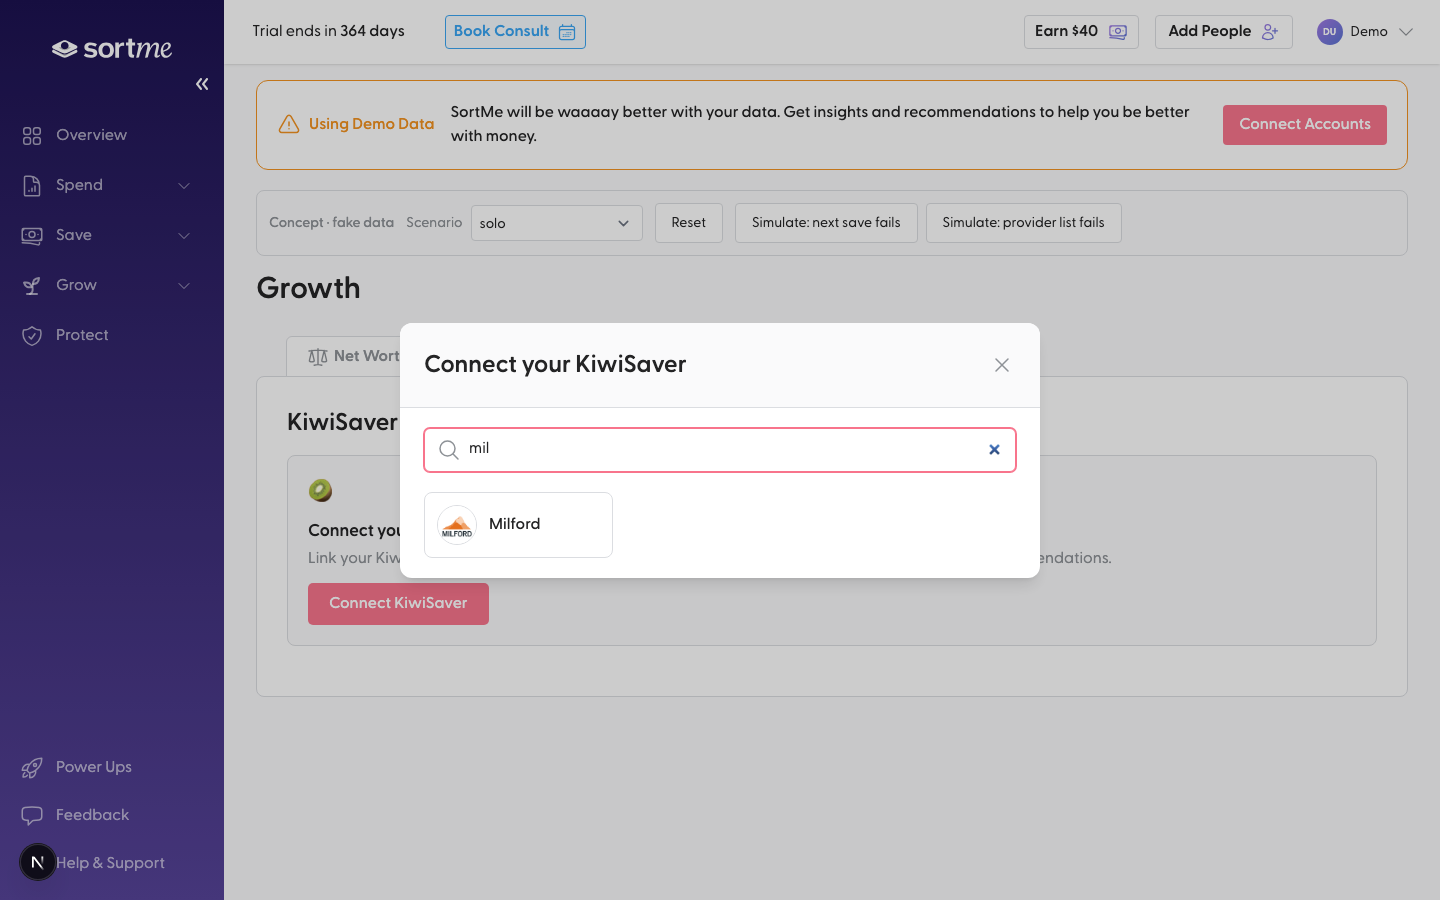Close the Connect your KiwiSaver dialog
The image size is (1440, 900).
tap(1002, 365)
